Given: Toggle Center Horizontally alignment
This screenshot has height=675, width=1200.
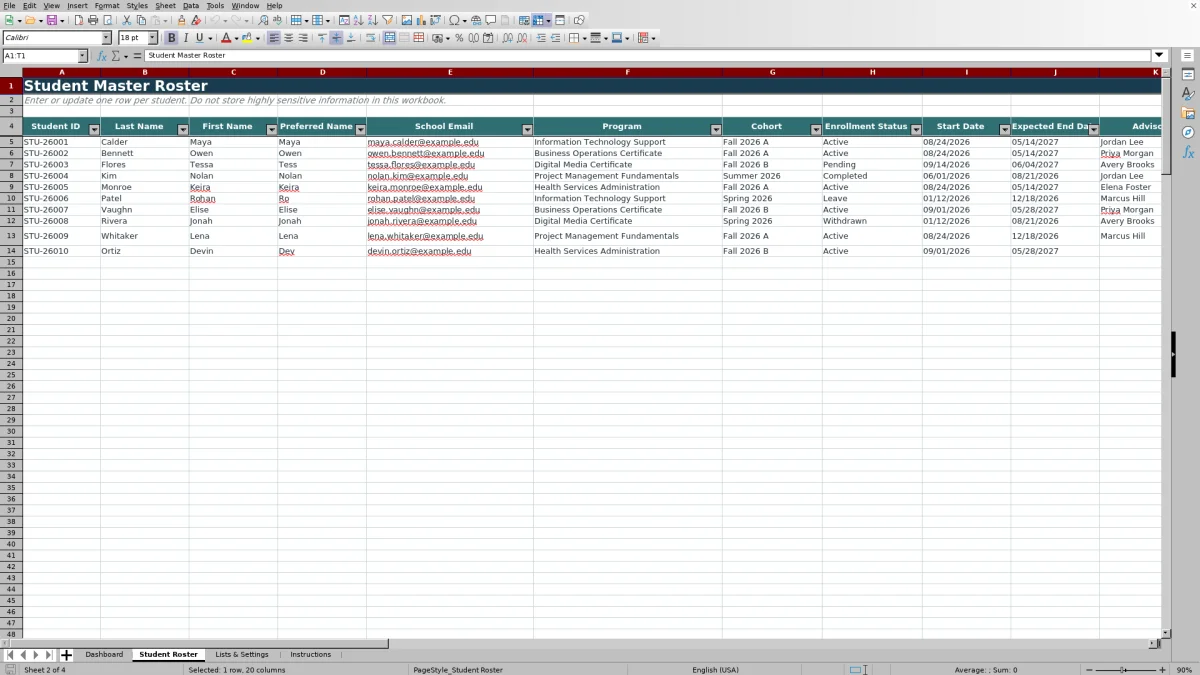Looking at the screenshot, I should click(x=288, y=38).
